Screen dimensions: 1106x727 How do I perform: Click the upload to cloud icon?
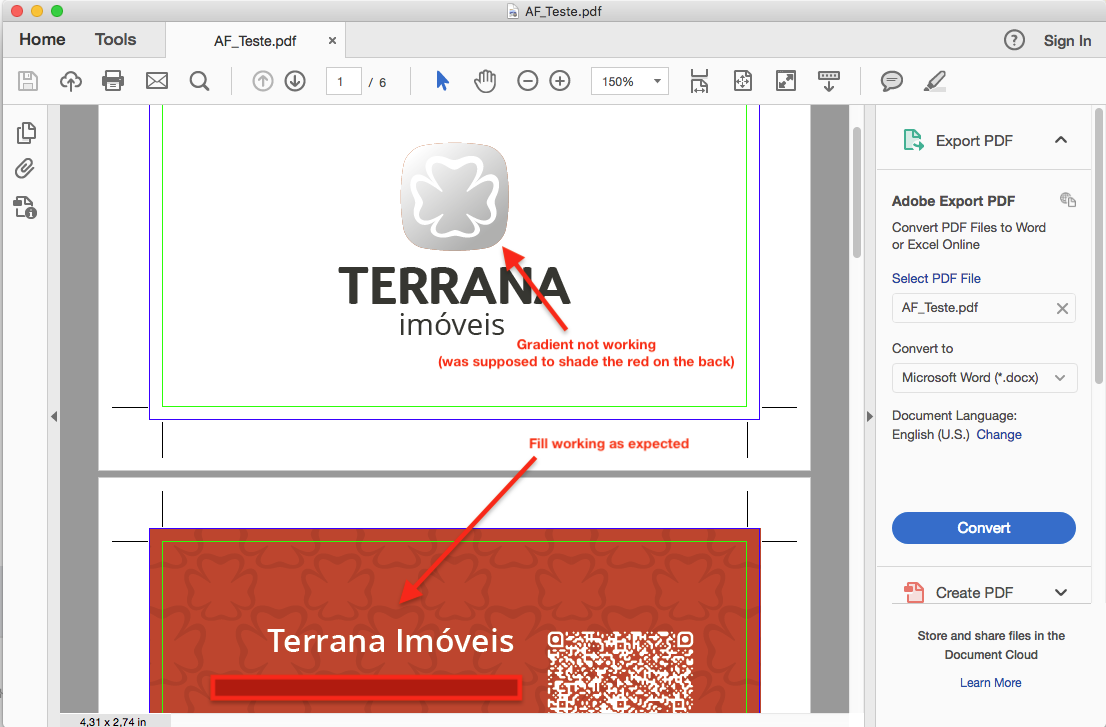click(x=71, y=81)
